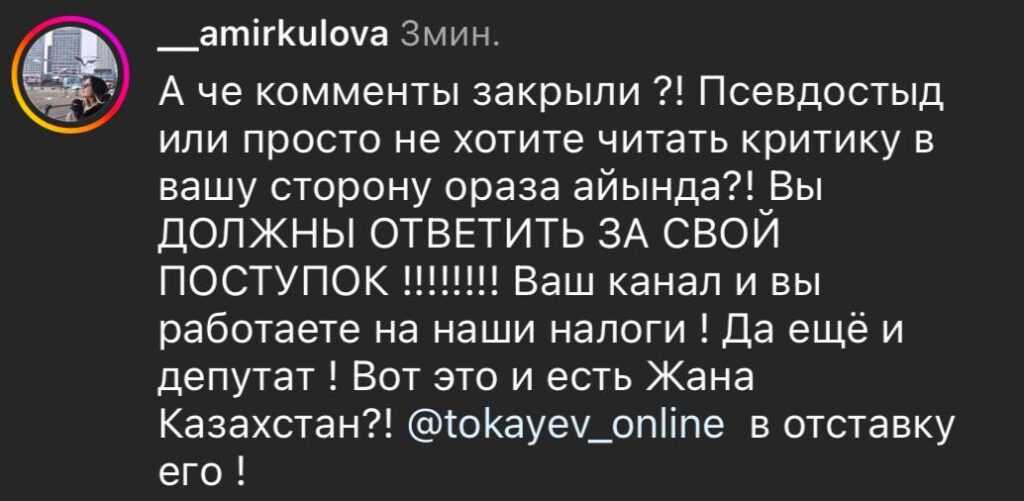Open the __amirkulova profile avatar
This screenshot has width=1024, height=501.
(x=71, y=74)
